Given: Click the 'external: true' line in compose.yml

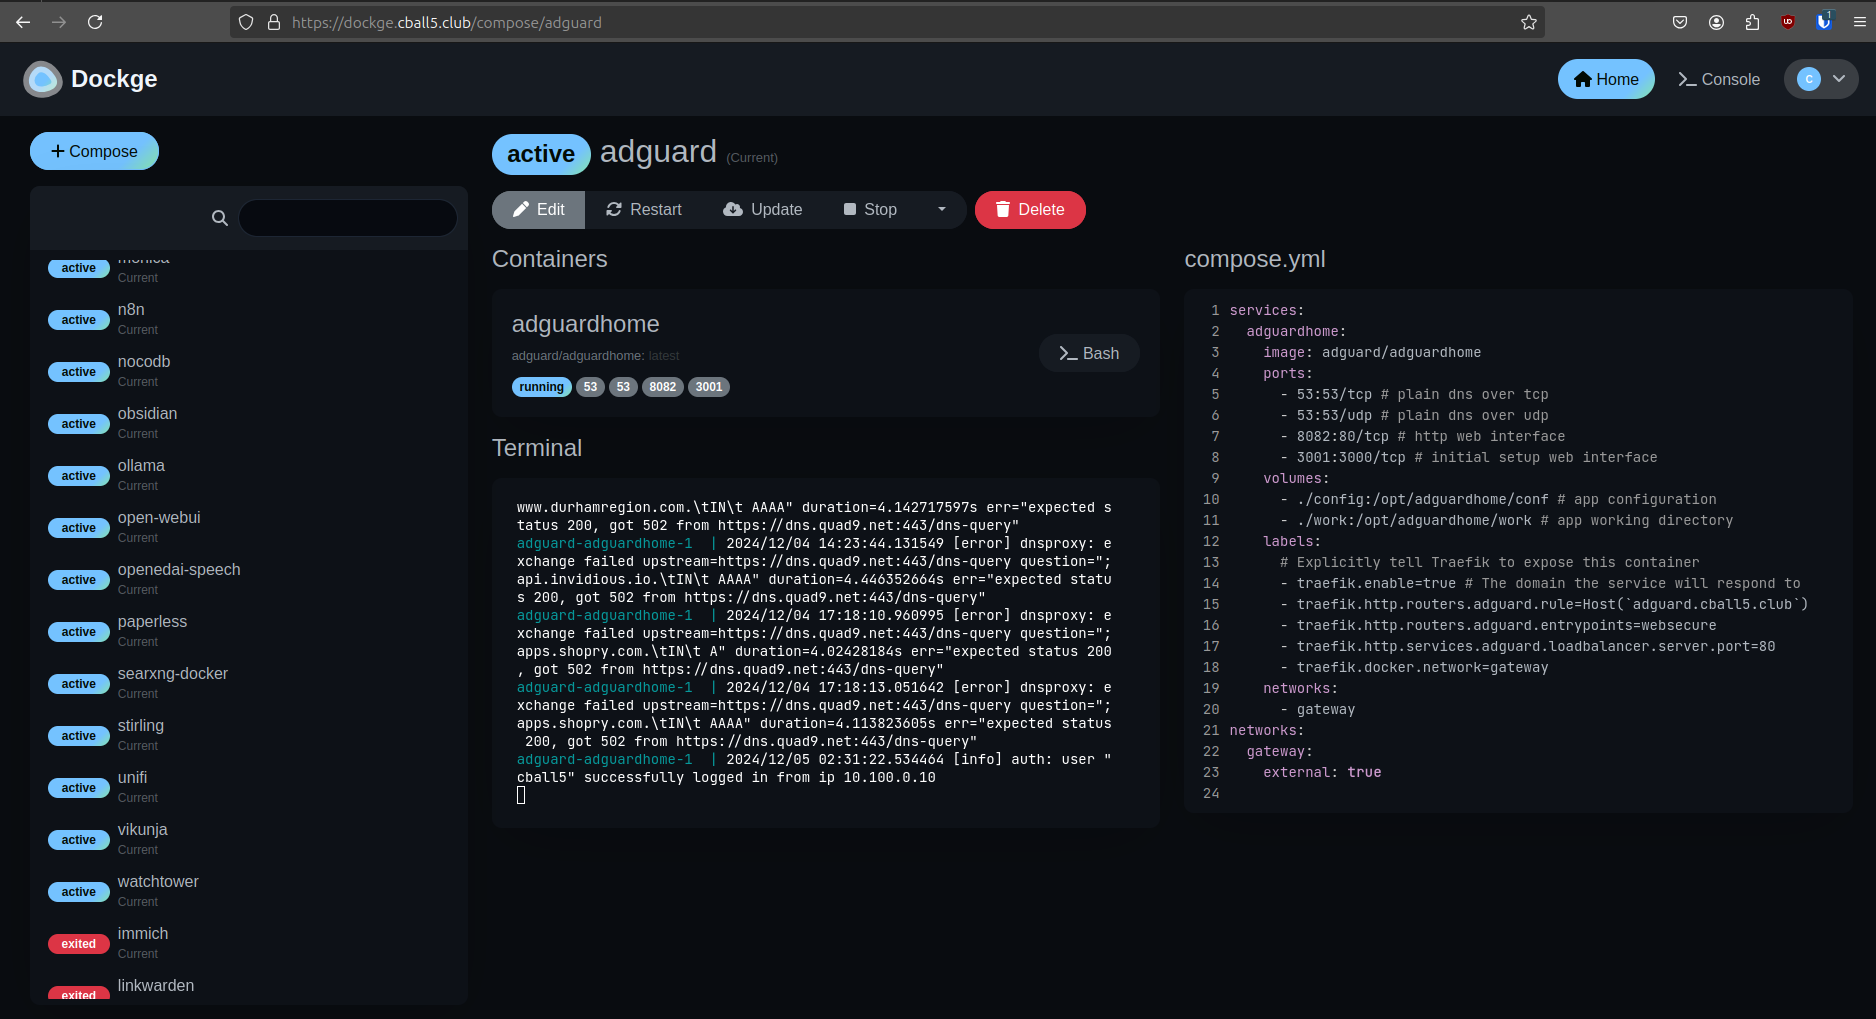Looking at the screenshot, I should click(1322, 772).
